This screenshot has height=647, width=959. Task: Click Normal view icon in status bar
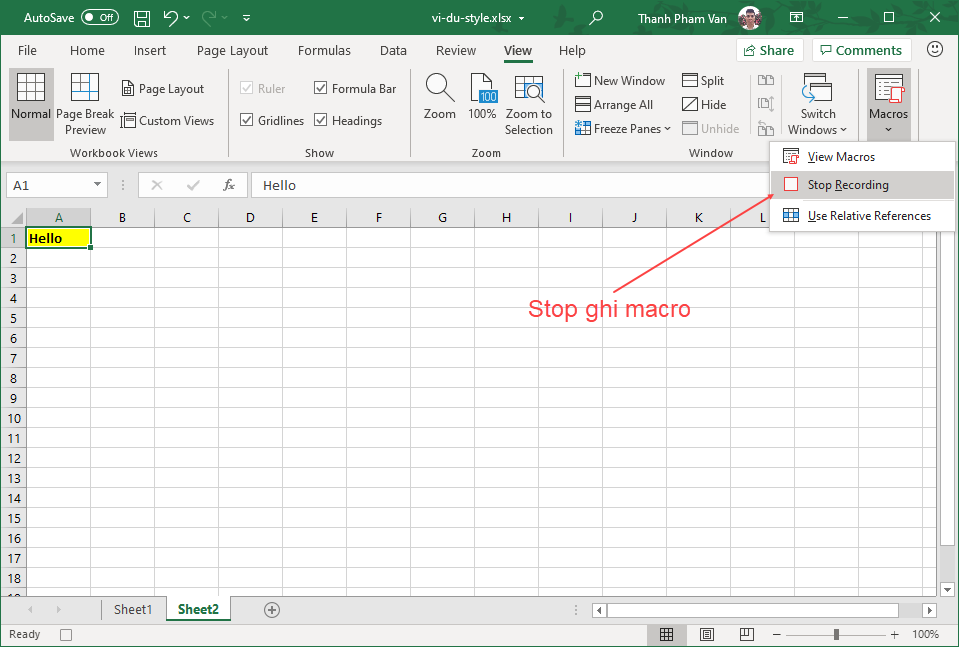tap(666, 635)
